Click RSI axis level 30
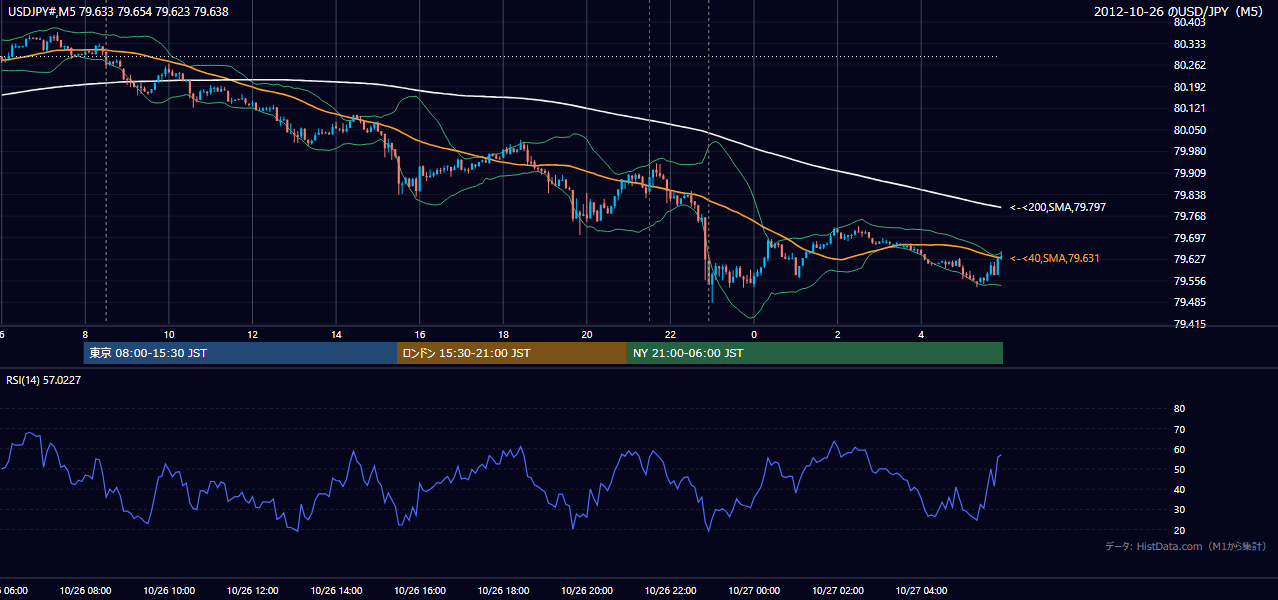1278x600 pixels. 1179,510
